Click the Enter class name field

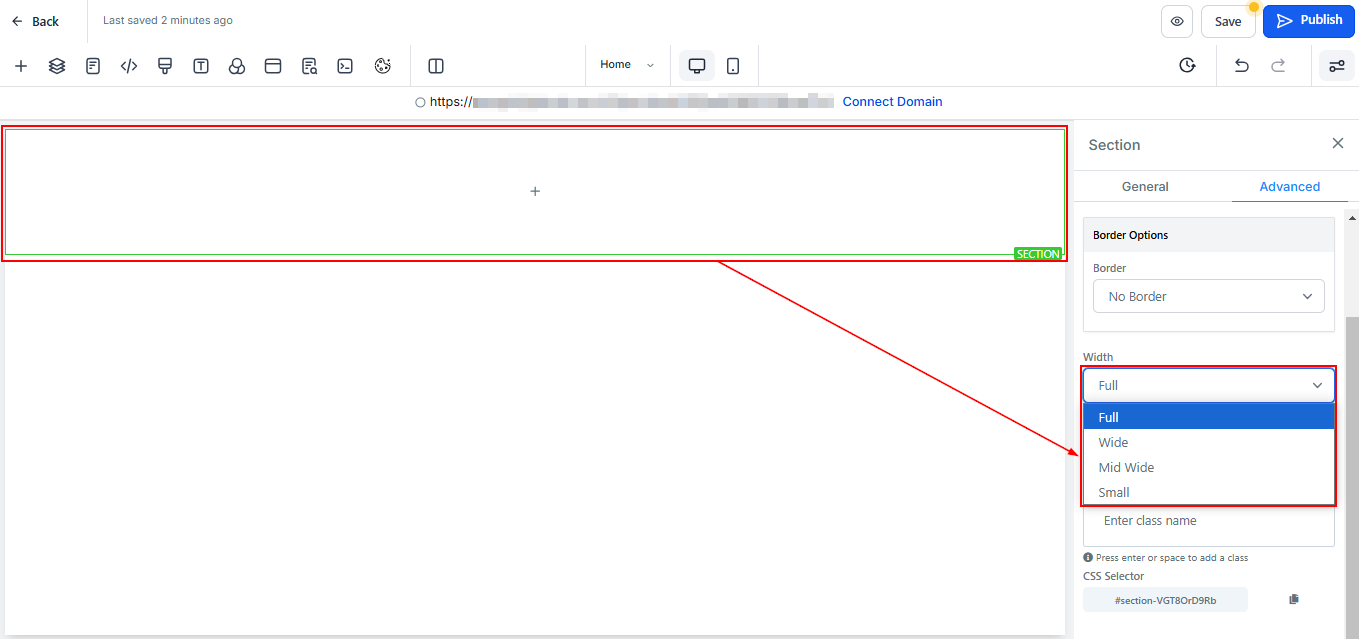(1208, 522)
